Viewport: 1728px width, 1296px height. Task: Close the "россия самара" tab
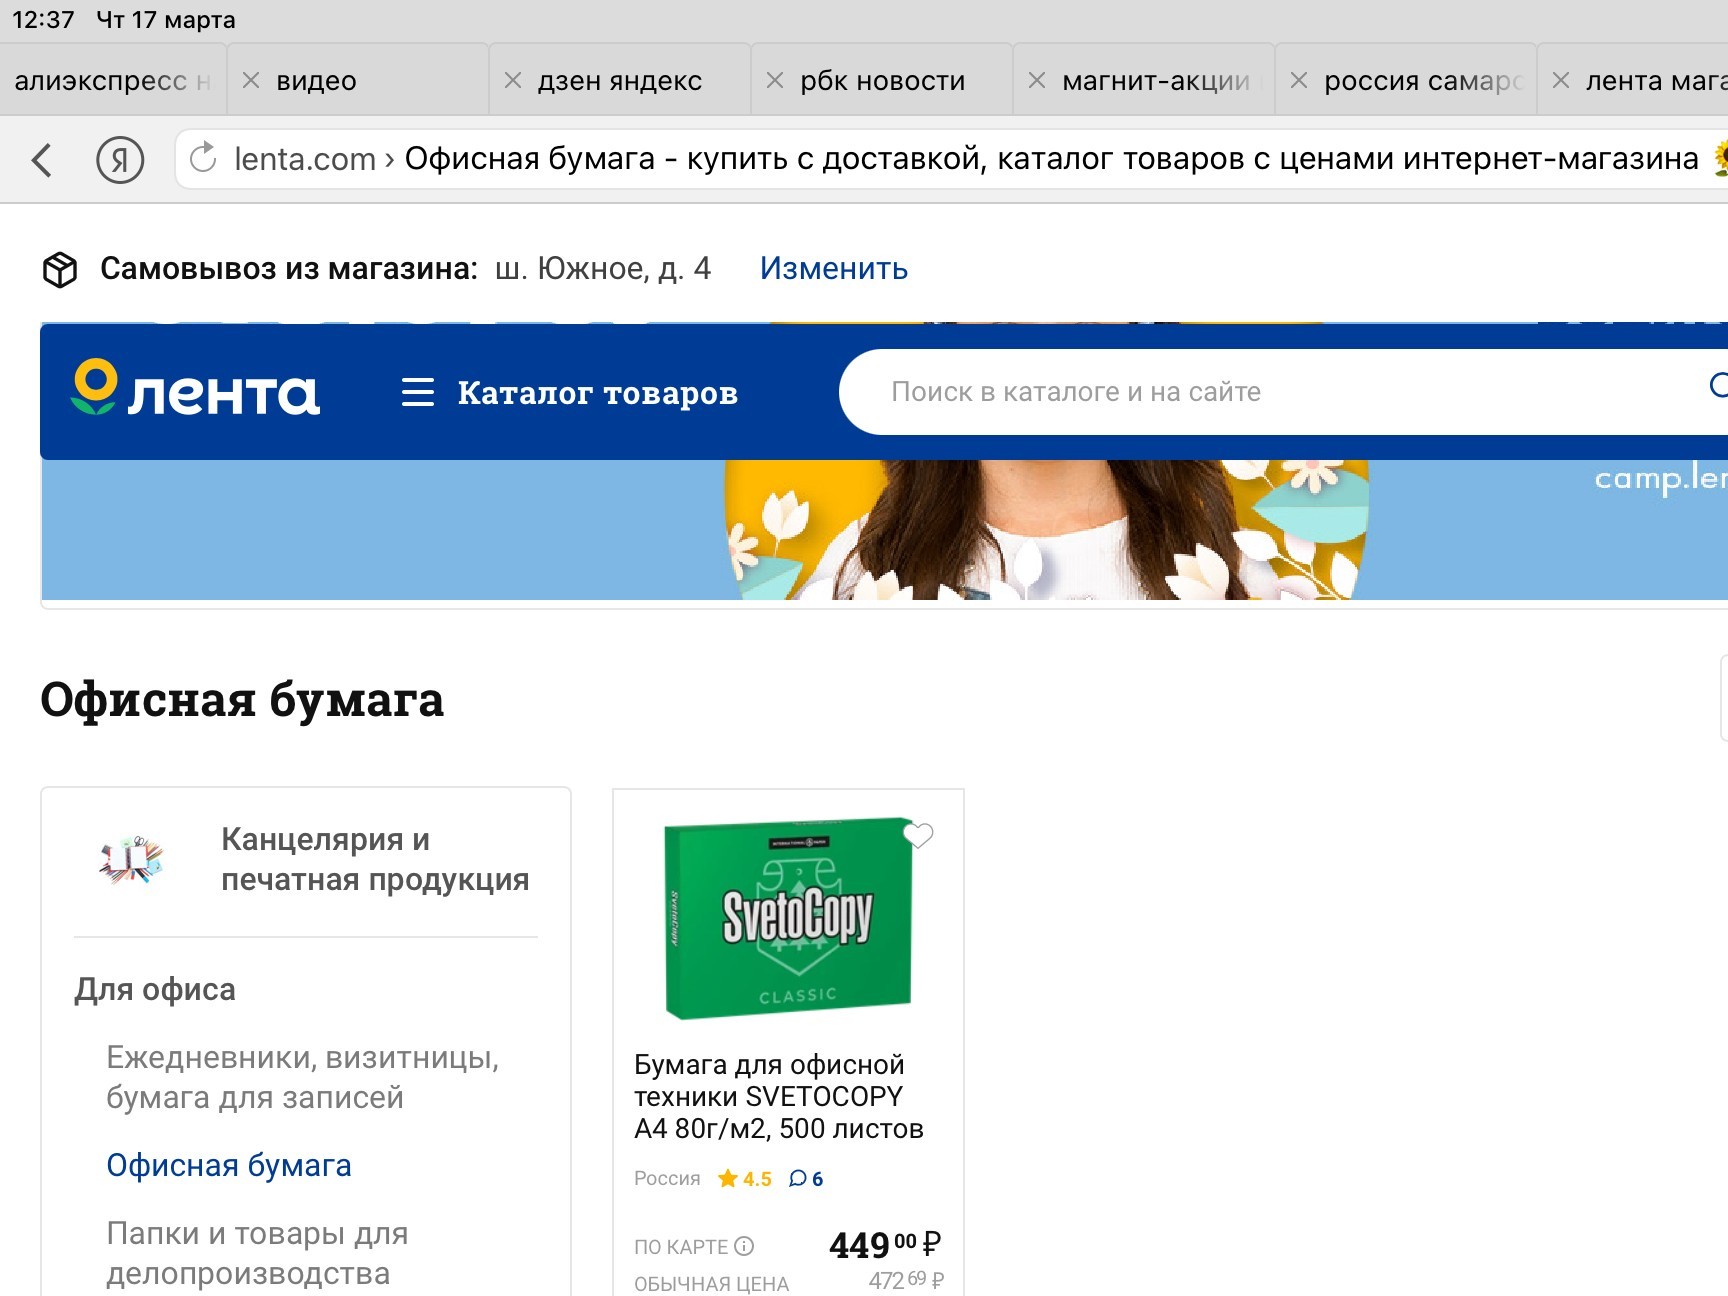(1299, 80)
